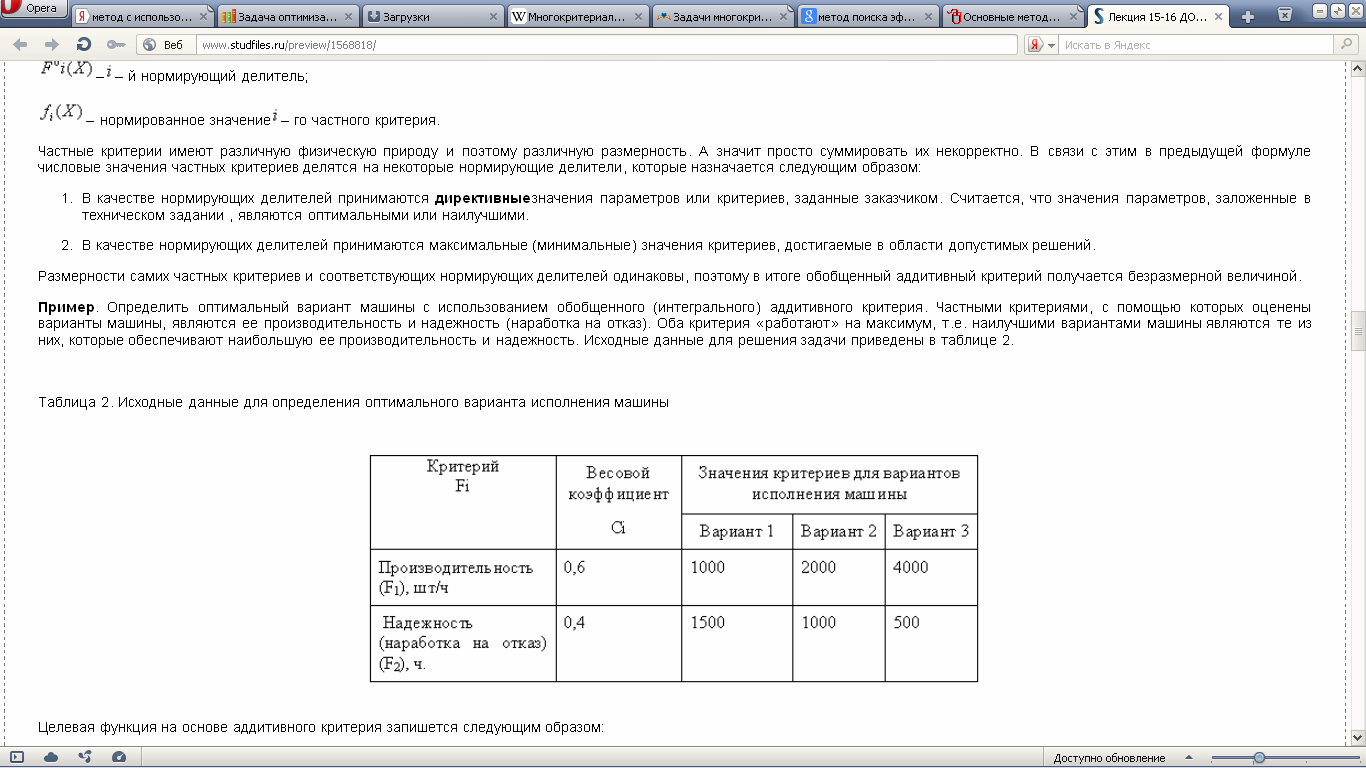Open the closed tabs trash icon
This screenshot has height=768, width=1366.
pos(1285,14)
